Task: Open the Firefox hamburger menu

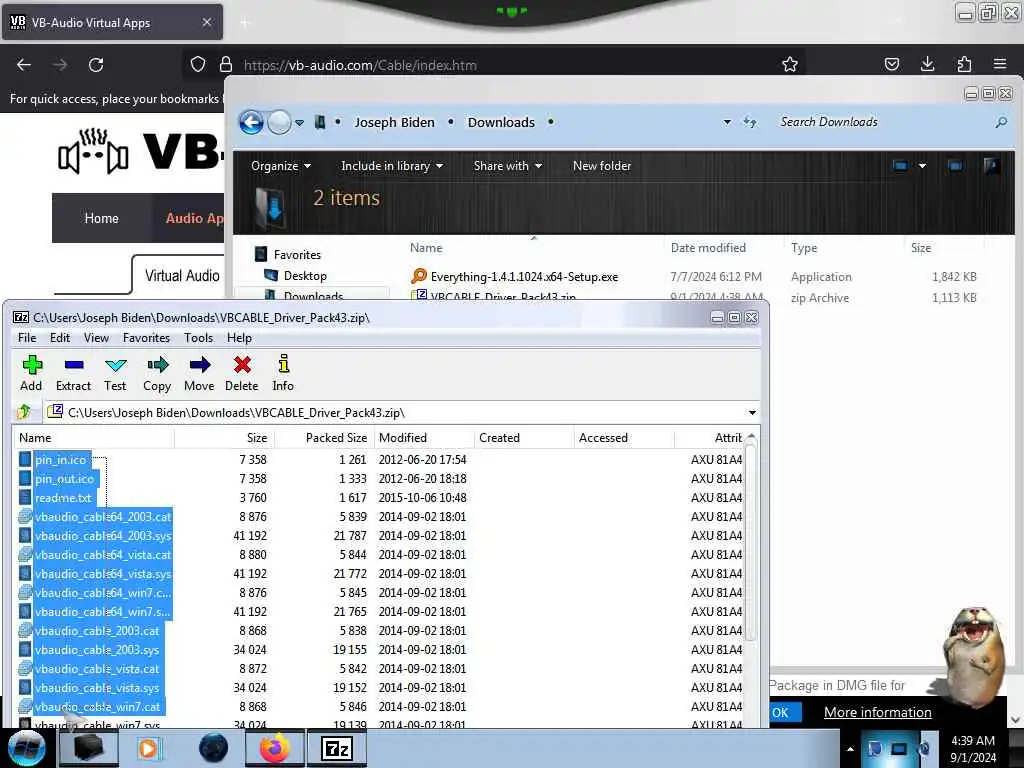Action: click(1000, 64)
